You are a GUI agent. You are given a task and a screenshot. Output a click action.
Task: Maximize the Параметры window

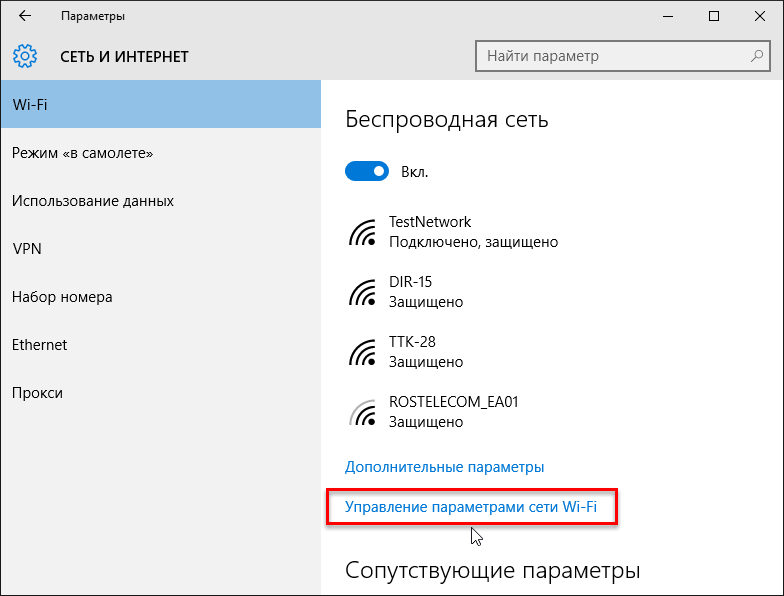click(713, 17)
